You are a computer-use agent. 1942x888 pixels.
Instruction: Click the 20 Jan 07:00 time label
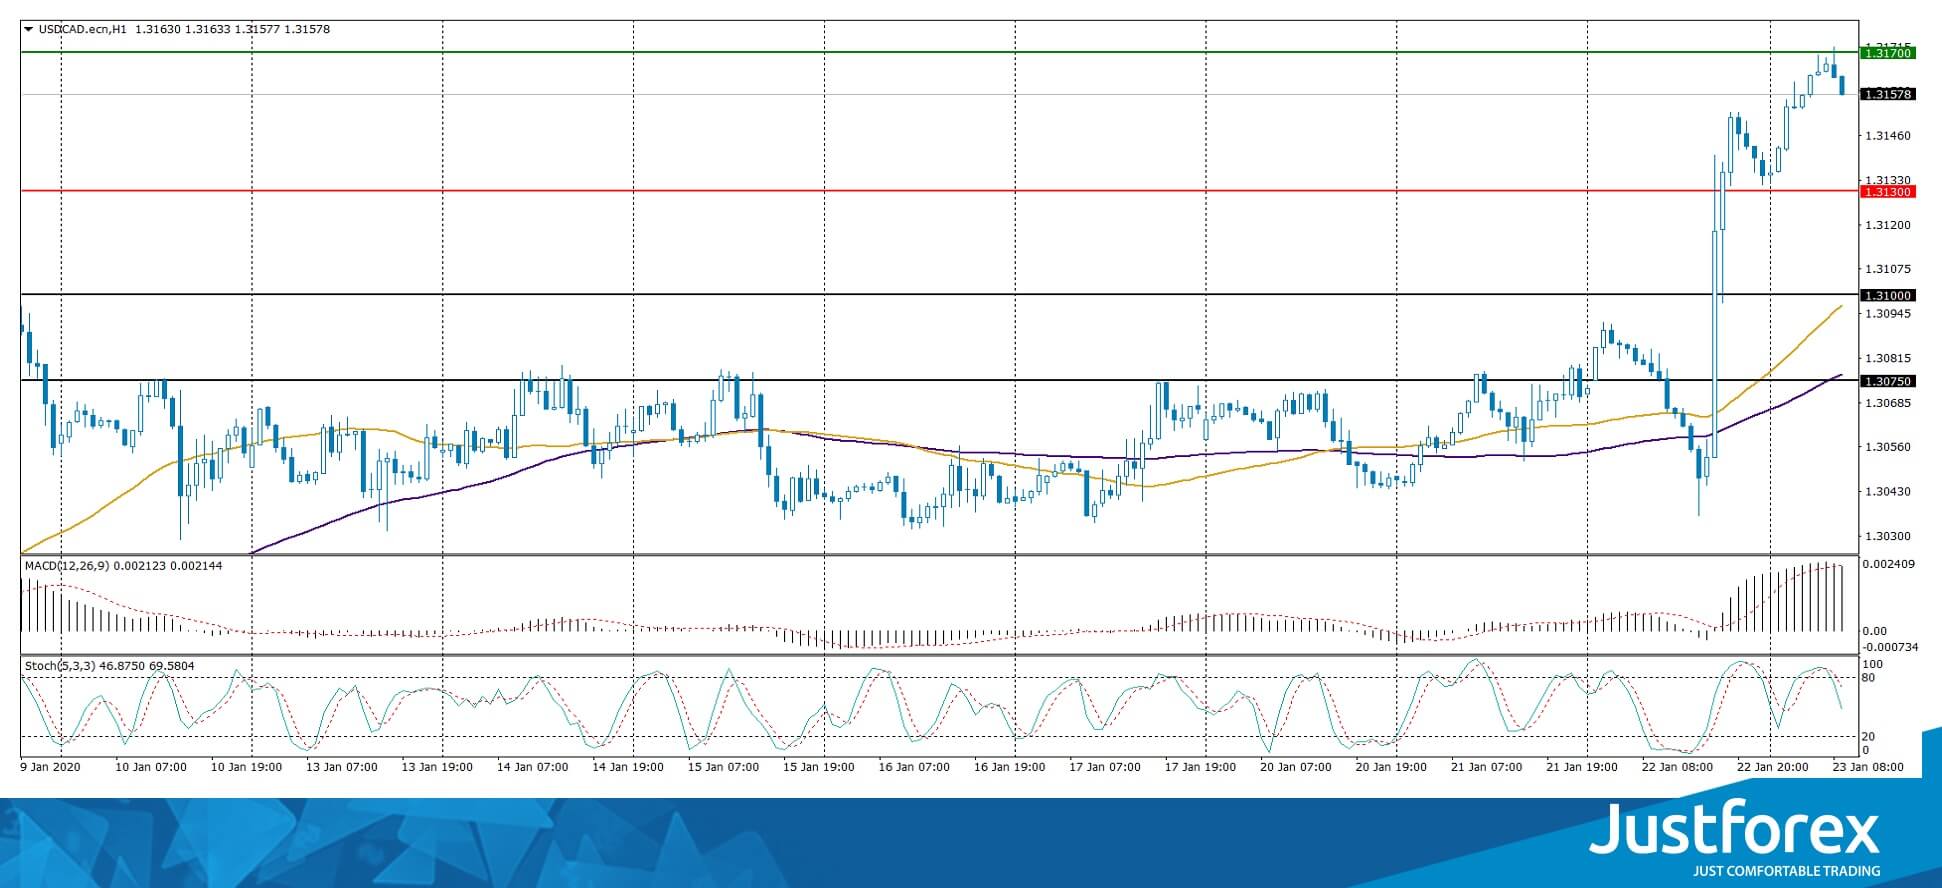pos(1295,767)
